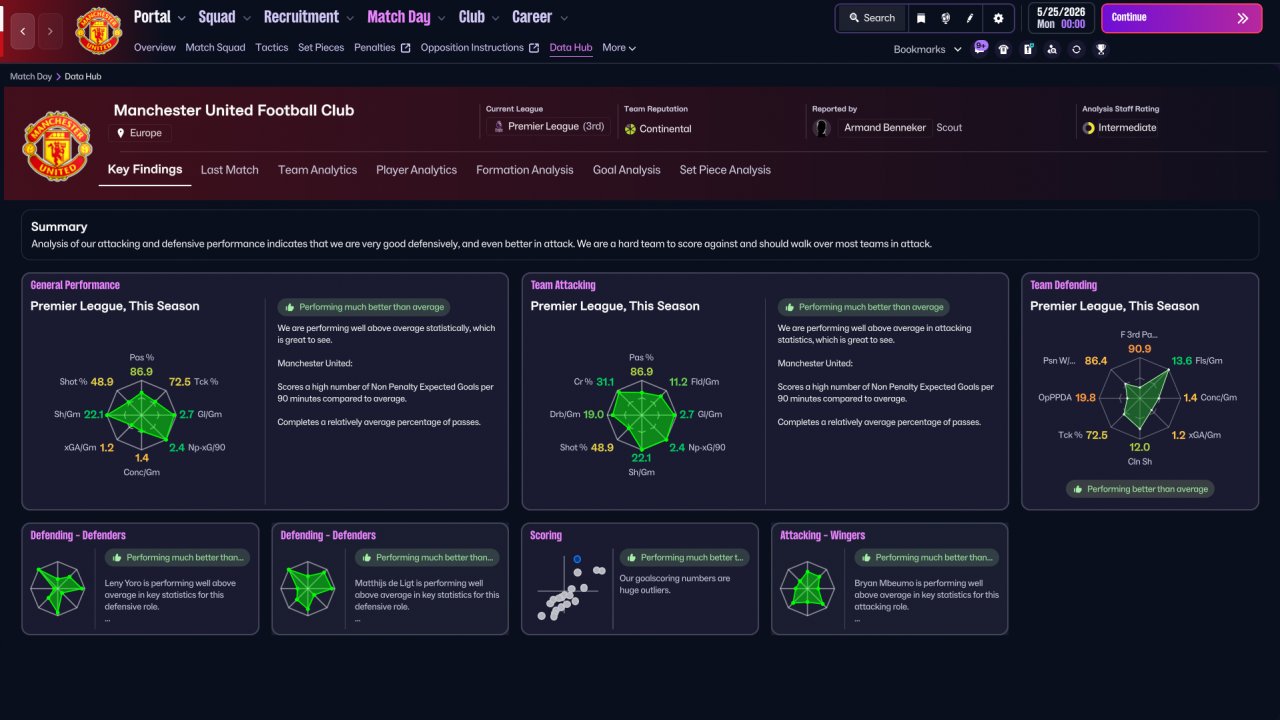
Task: Switch to the Team Analytics tab
Action: tap(318, 170)
